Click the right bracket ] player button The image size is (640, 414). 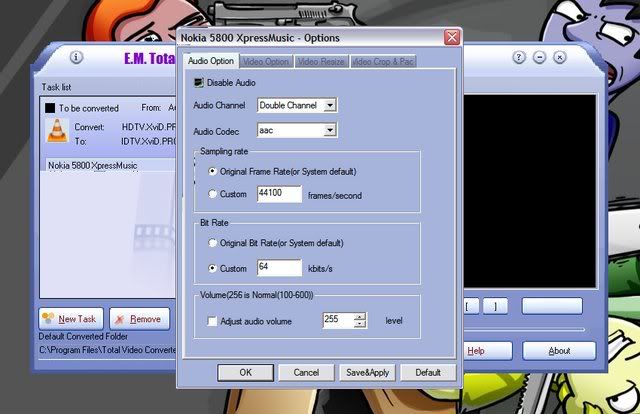coord(496,306)
